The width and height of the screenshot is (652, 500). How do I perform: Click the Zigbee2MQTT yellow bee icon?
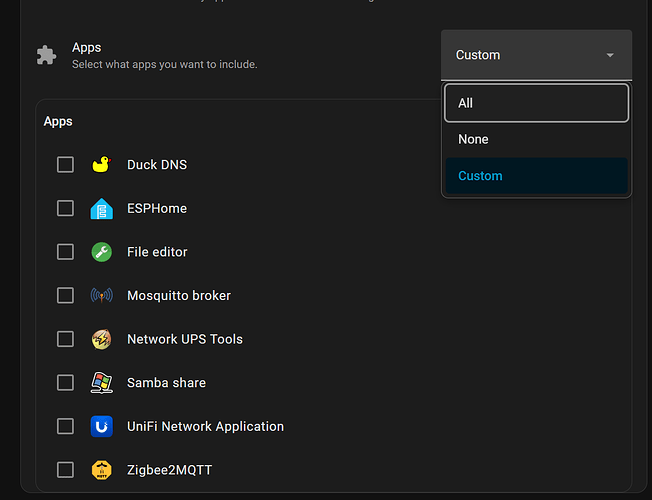point(101,470)
